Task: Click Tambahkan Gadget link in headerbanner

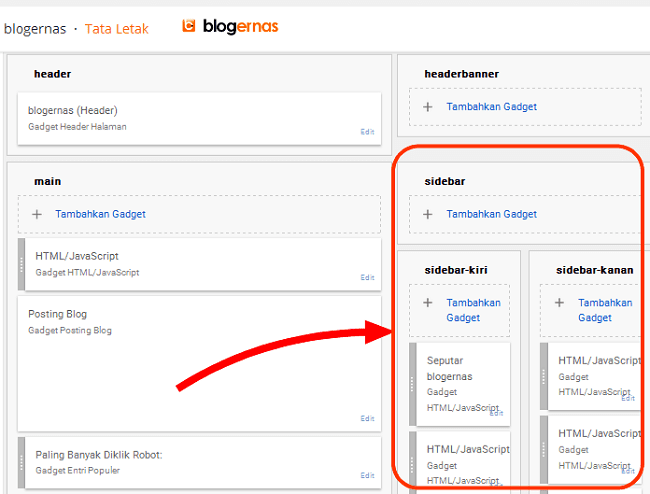Action: coord(491,107)
